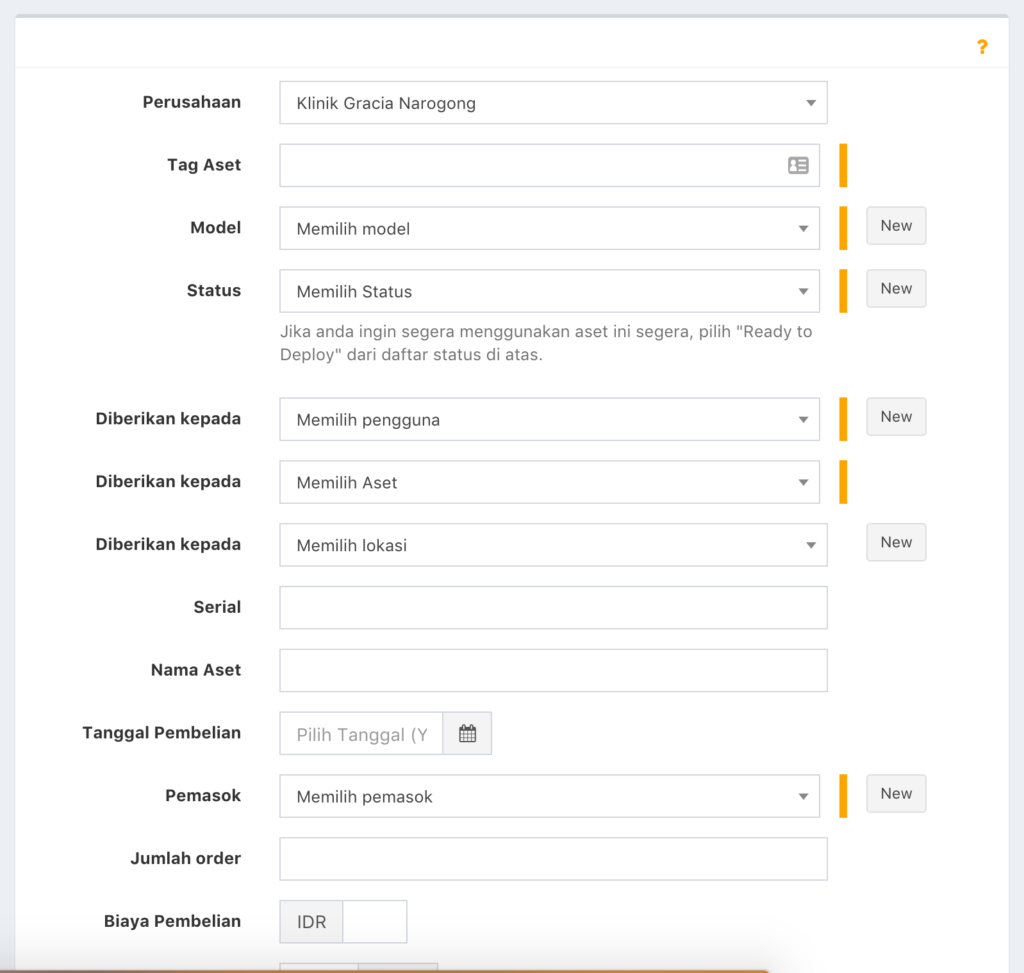Add new location with New button
The image size is (1024, 973).
[x=896, y=543]
